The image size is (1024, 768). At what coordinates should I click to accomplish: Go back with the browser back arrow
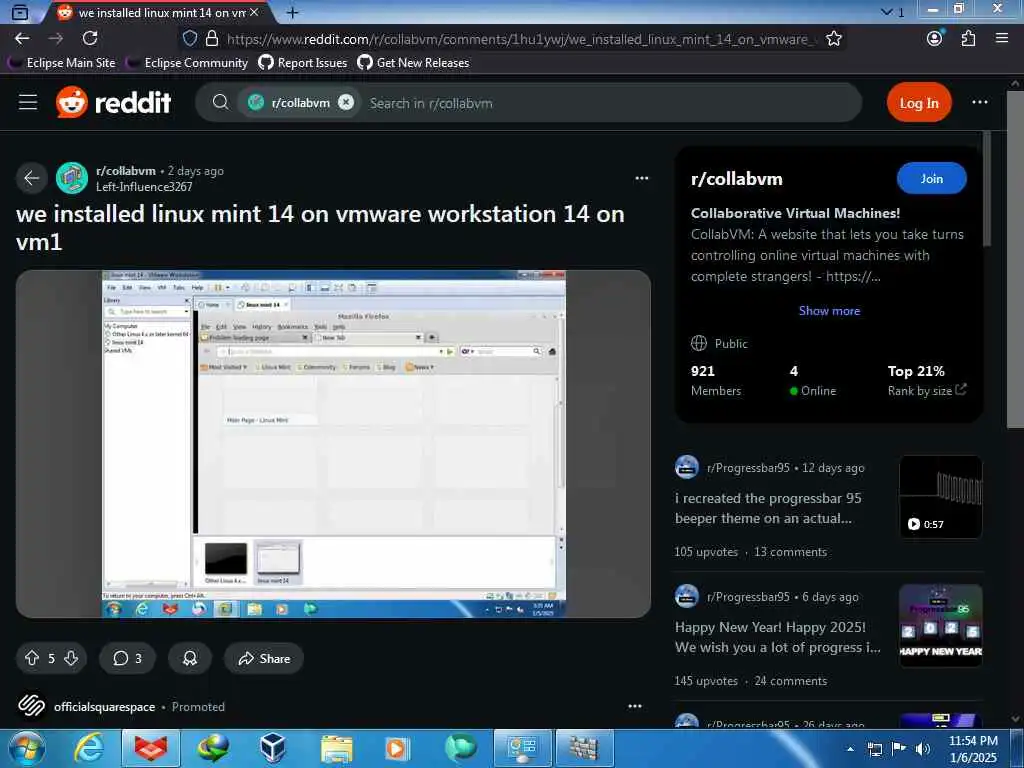click(22, 39)
